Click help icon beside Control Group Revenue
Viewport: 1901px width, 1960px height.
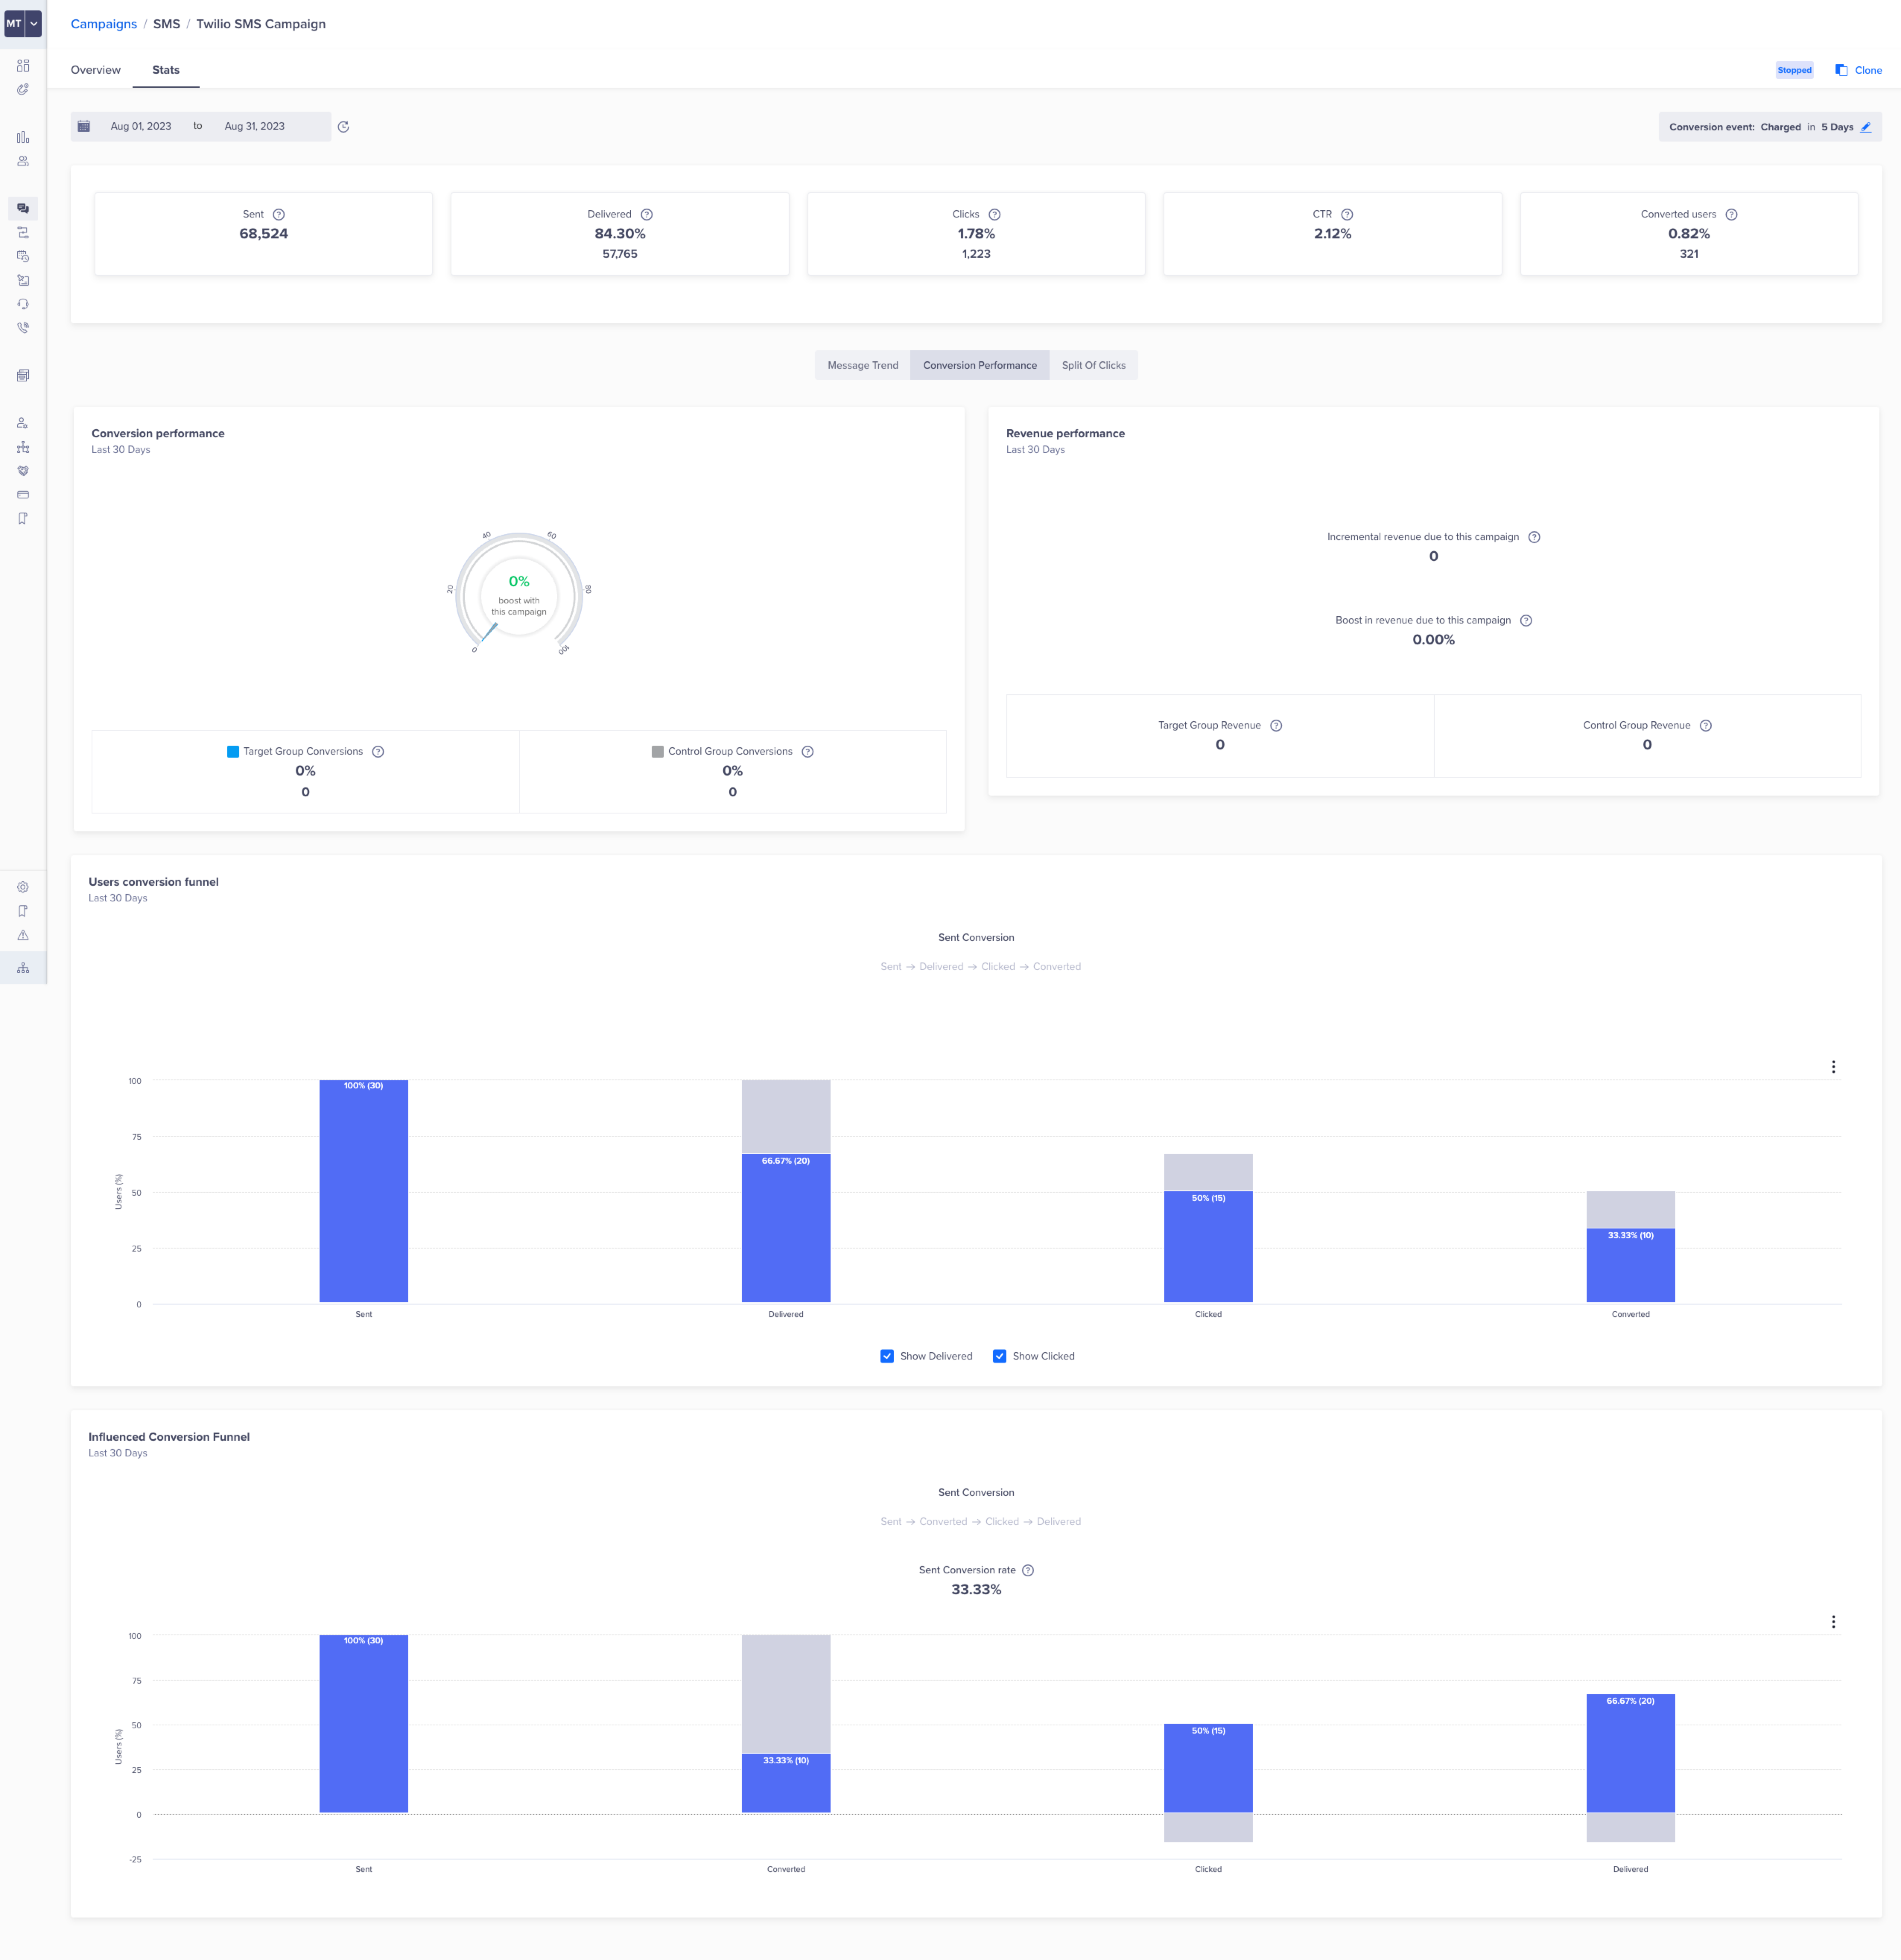tap(1706, 726)
